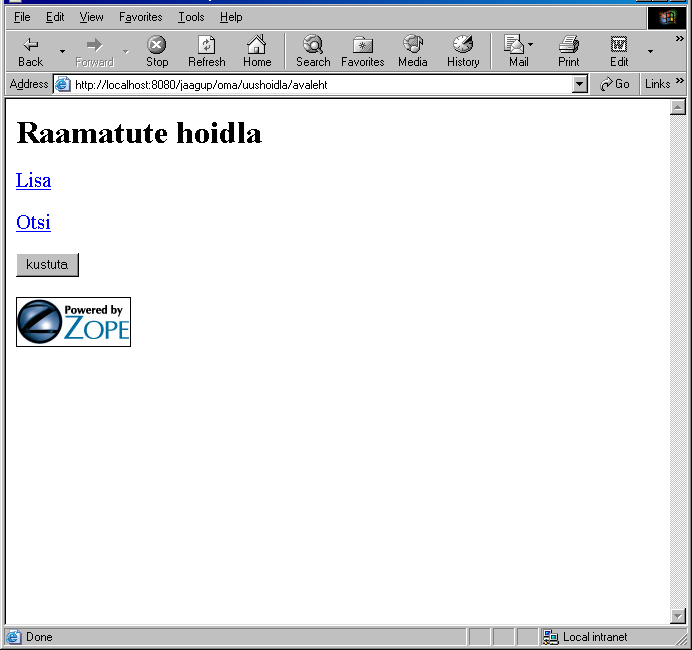The image size is (692, 650).
Task: Click the page icon in address bar
Action: point(63,84)
